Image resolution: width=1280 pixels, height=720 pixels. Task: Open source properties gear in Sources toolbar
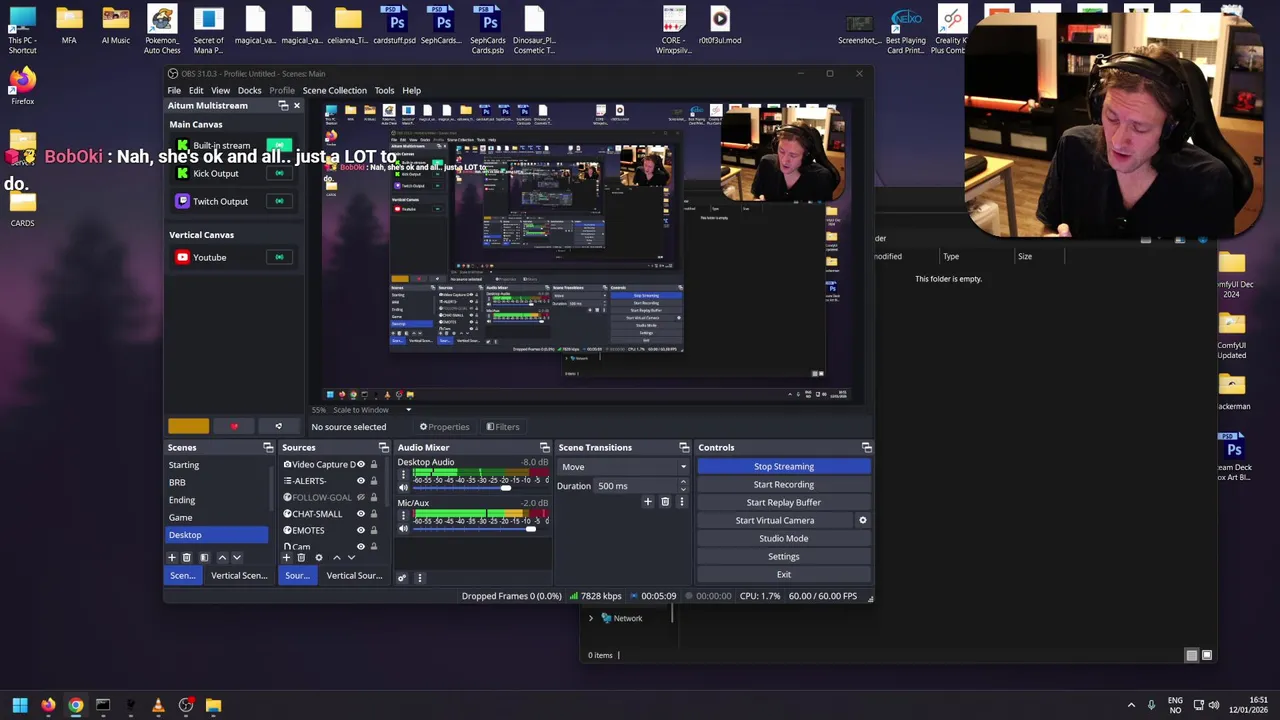pos(319,557)
